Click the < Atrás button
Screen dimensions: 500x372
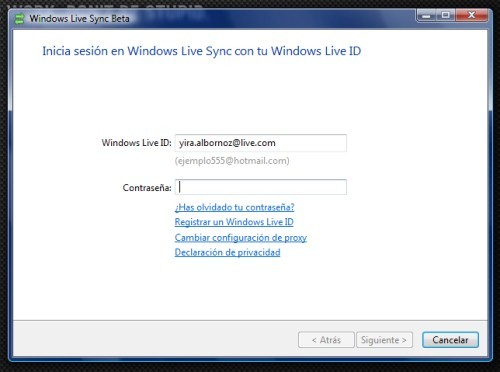click(326, 340)
